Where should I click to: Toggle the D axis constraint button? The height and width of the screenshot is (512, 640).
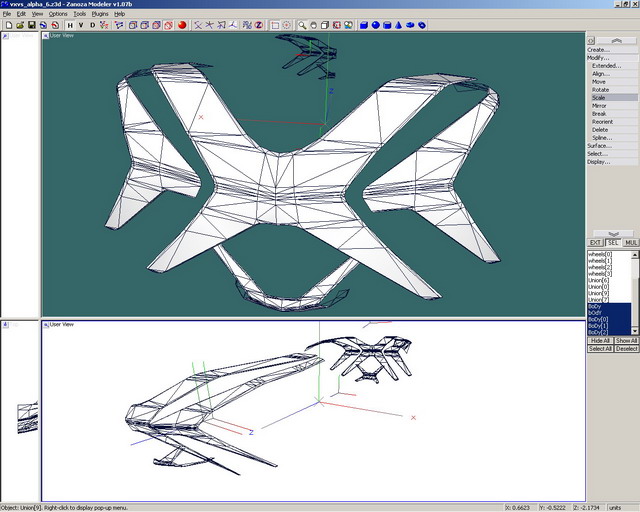point(93,25)
